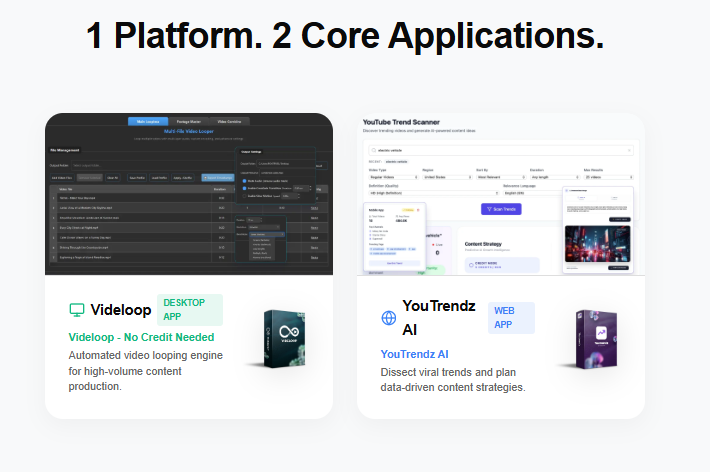Open the Definition (Quality) dropdown
Viewport: 710px width, 472px height.
[434, 193]
